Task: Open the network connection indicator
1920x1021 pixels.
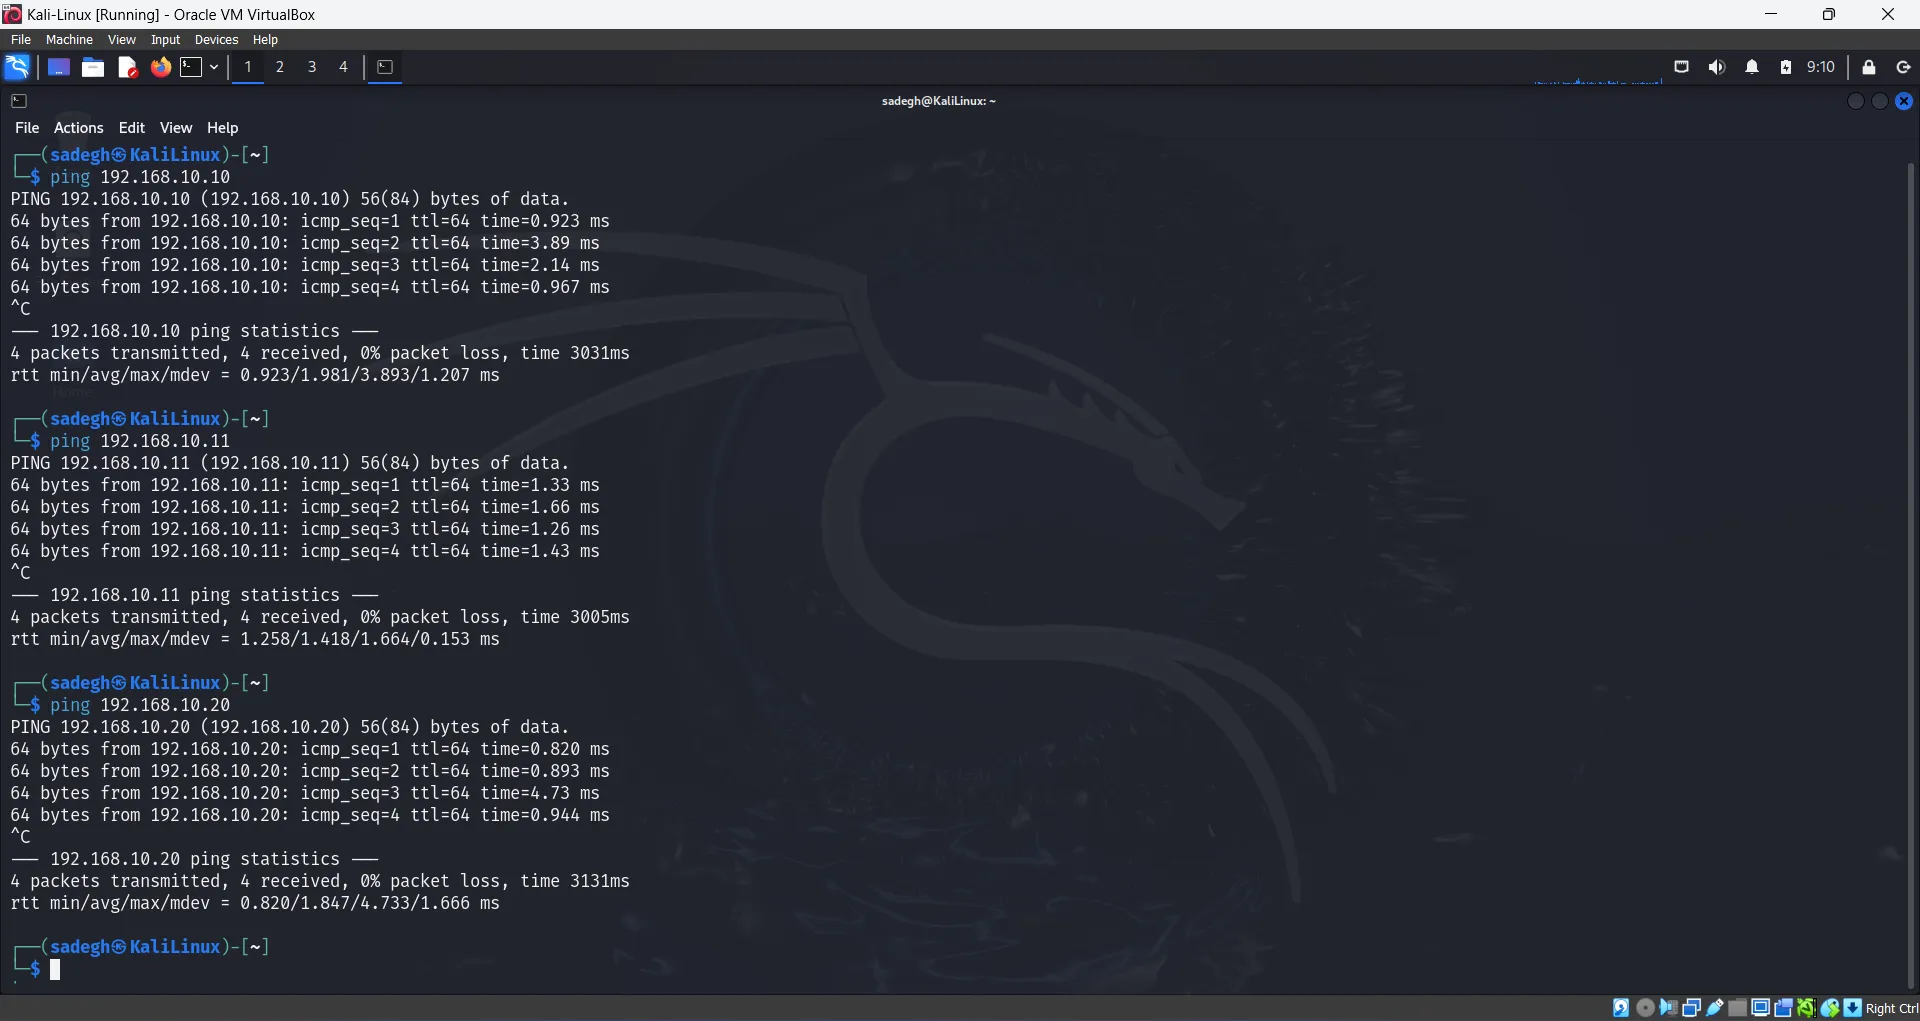Action: coord(1682,67)
